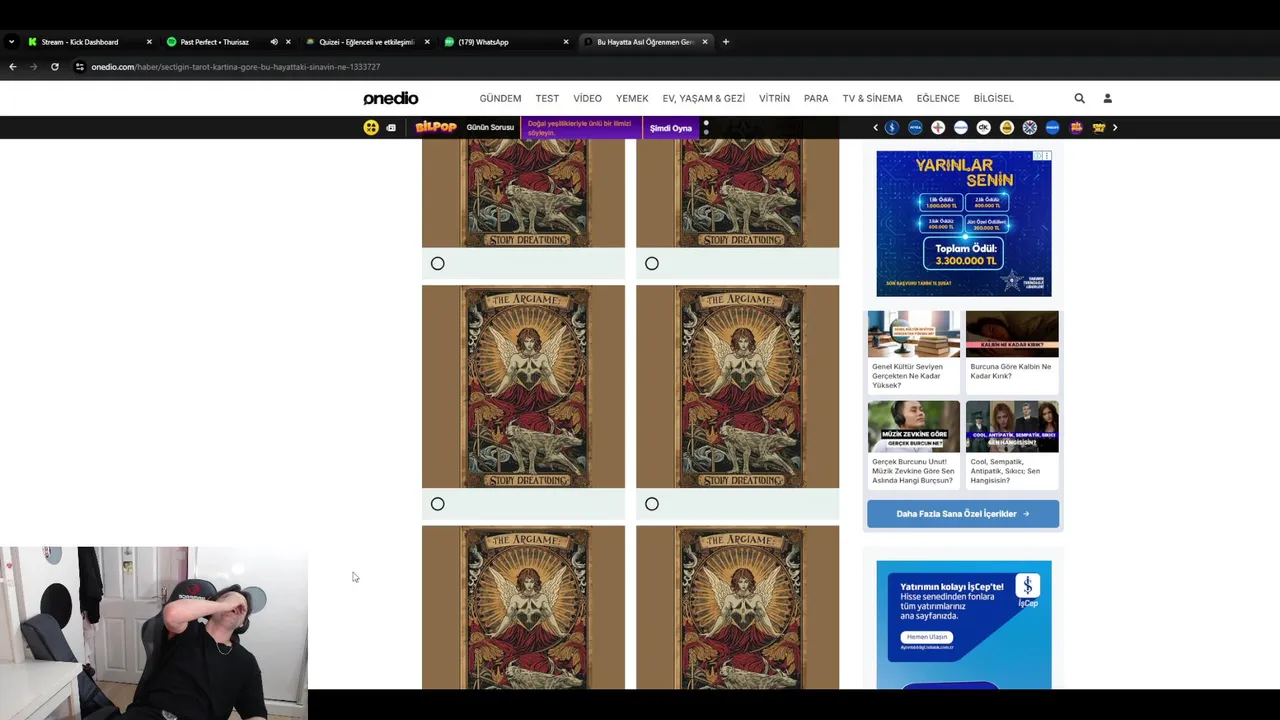
Task: Open site info icon left of onedio.com URL
Action: pyautogui.click(x=79, y=67)
